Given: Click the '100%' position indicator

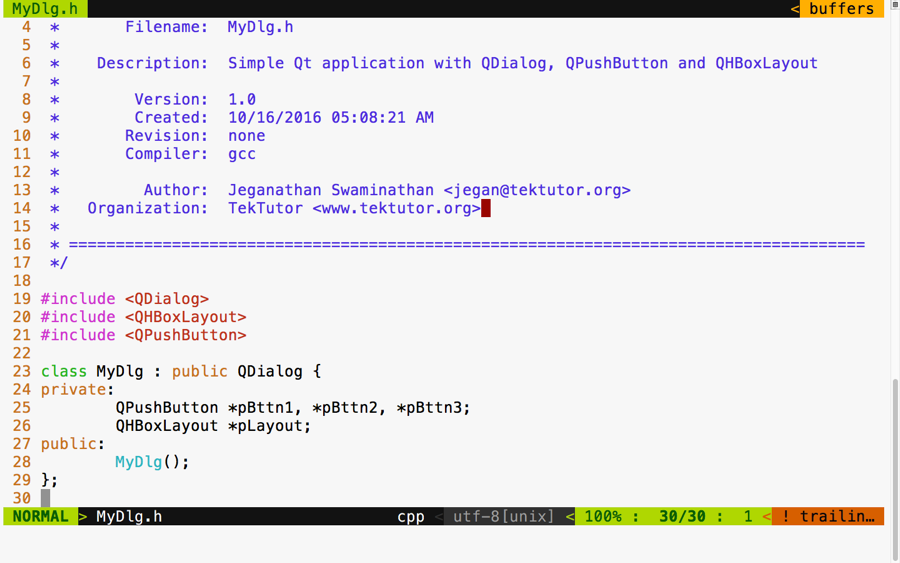Looking at the screenshot, I should coord(603,516).
